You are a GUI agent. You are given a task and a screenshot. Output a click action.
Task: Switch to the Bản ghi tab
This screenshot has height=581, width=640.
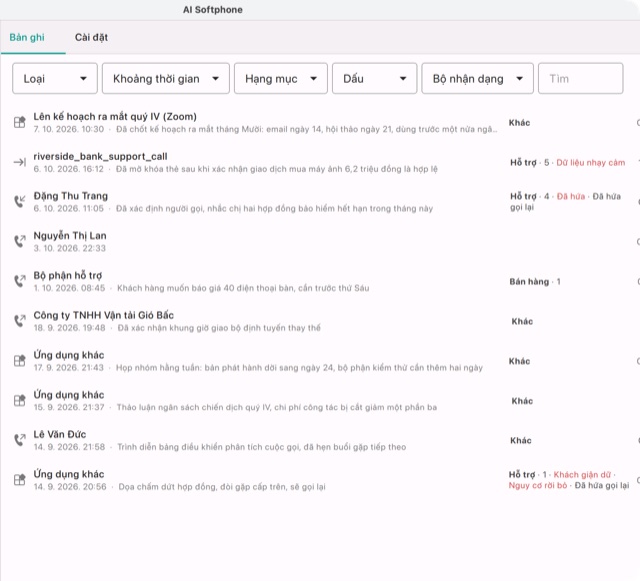click(27, 37)
